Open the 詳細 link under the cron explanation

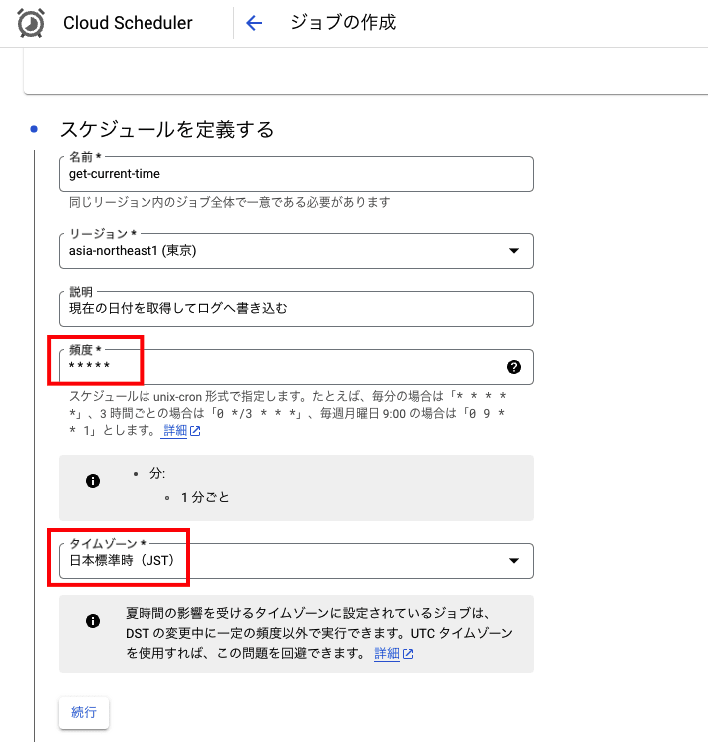point(175,431)
